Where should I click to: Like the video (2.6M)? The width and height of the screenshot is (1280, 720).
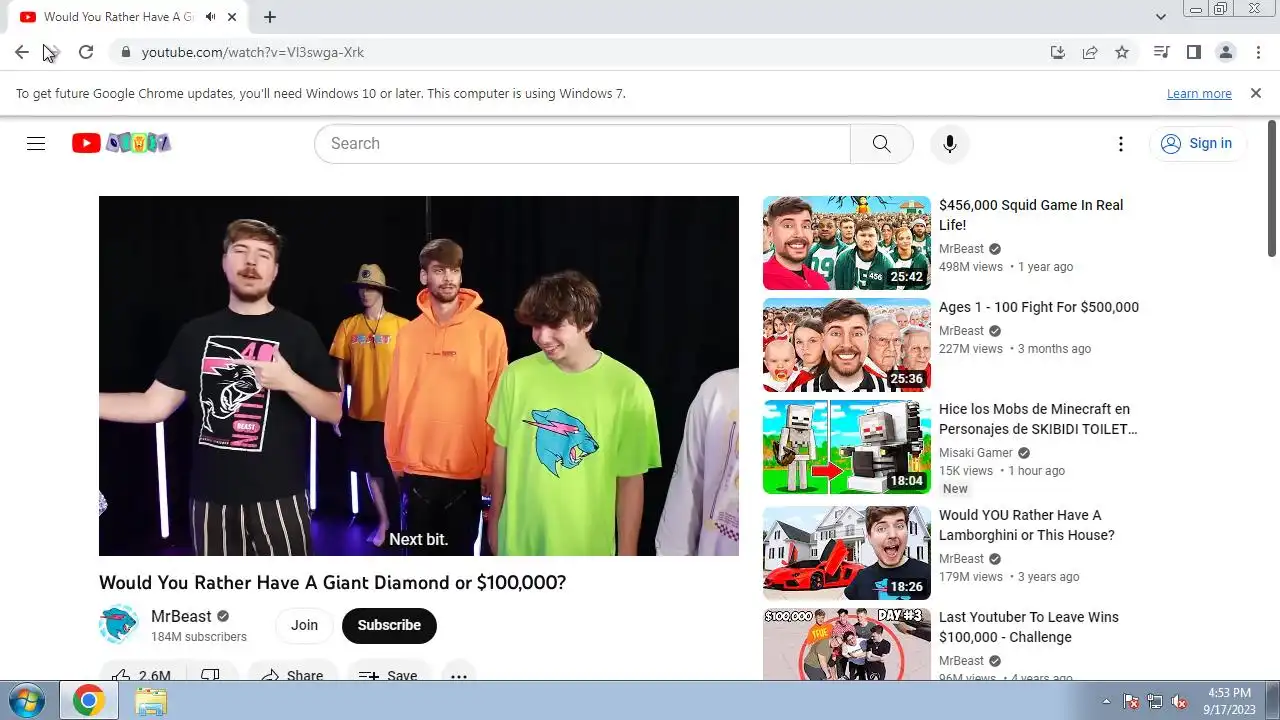click(x=141, y=675)
